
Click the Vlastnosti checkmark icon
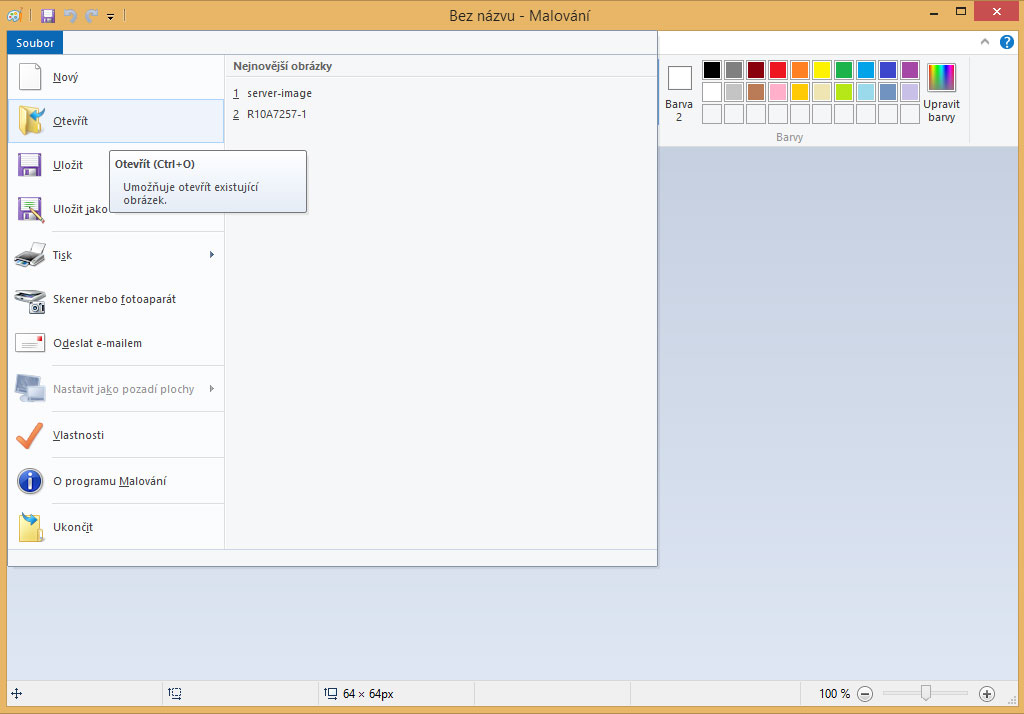[29, 436]
